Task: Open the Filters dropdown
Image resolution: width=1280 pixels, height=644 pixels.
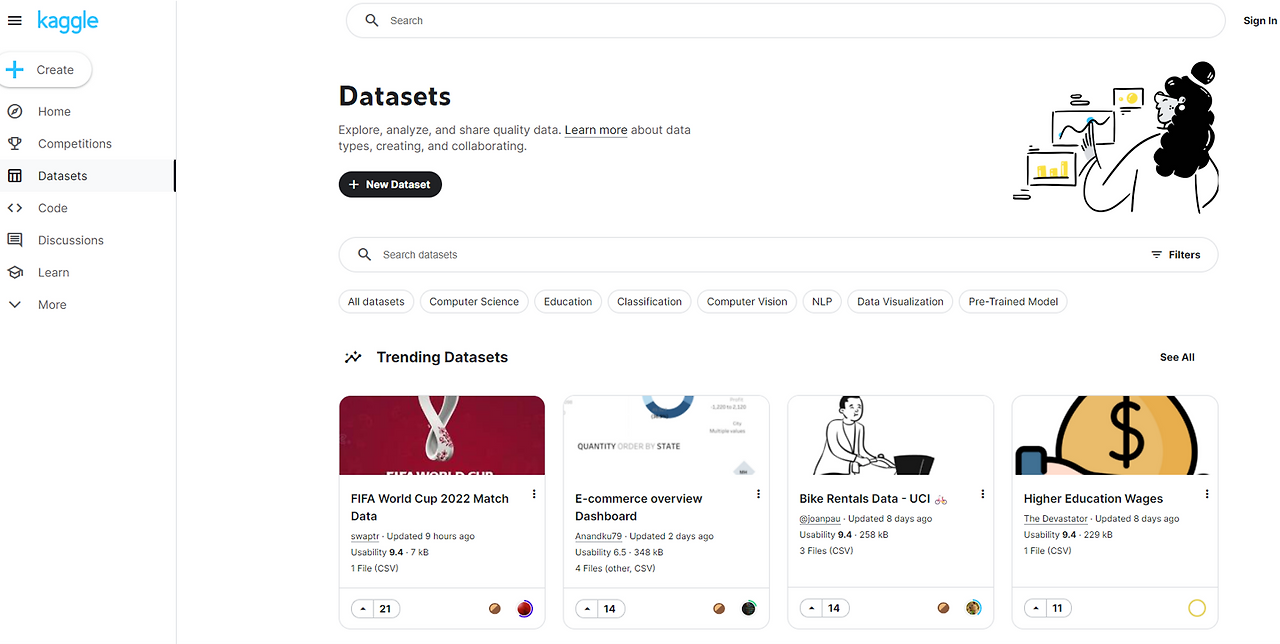Action: [x=1175, y=255]
